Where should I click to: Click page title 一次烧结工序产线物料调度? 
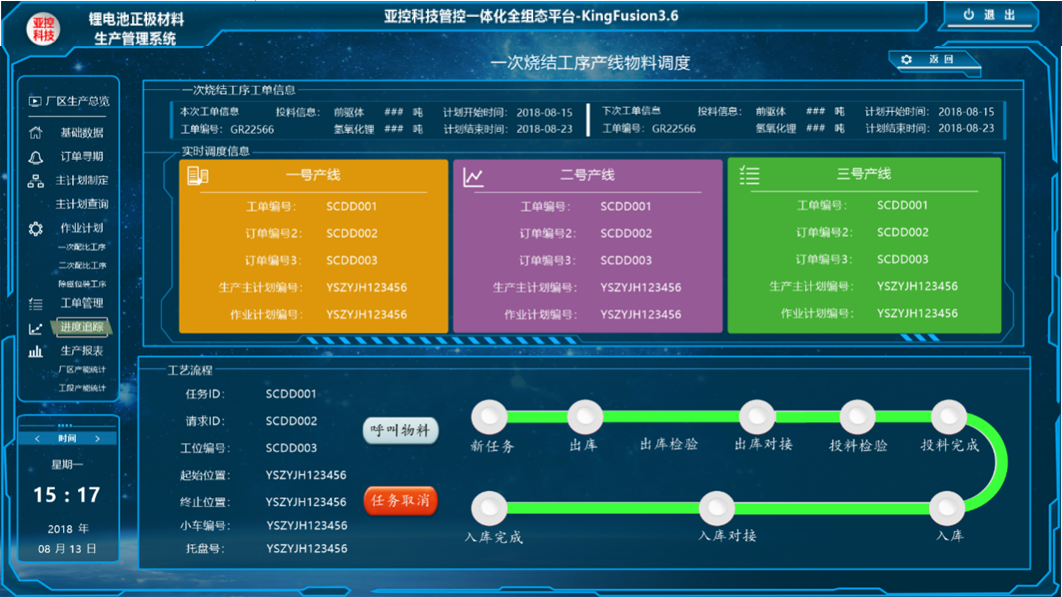pyautogui.click(x=590, y=63)
